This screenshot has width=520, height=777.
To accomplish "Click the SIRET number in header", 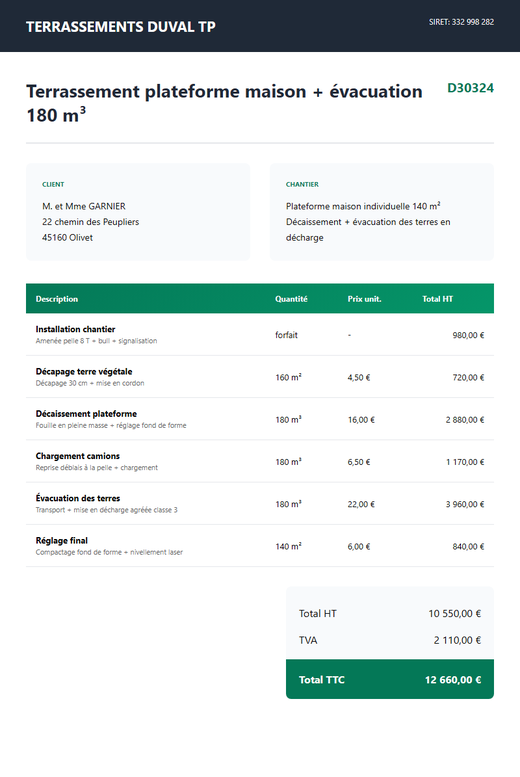I will (x=461, y=22).
